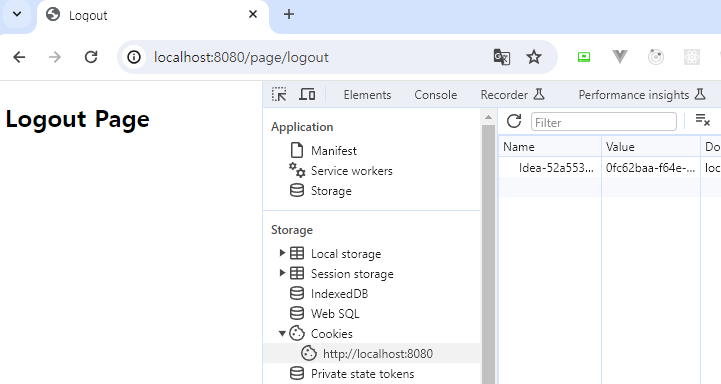Reload the logout page
Image resolution: width=721 pixels, height=384 pixels.
point(91,57)
